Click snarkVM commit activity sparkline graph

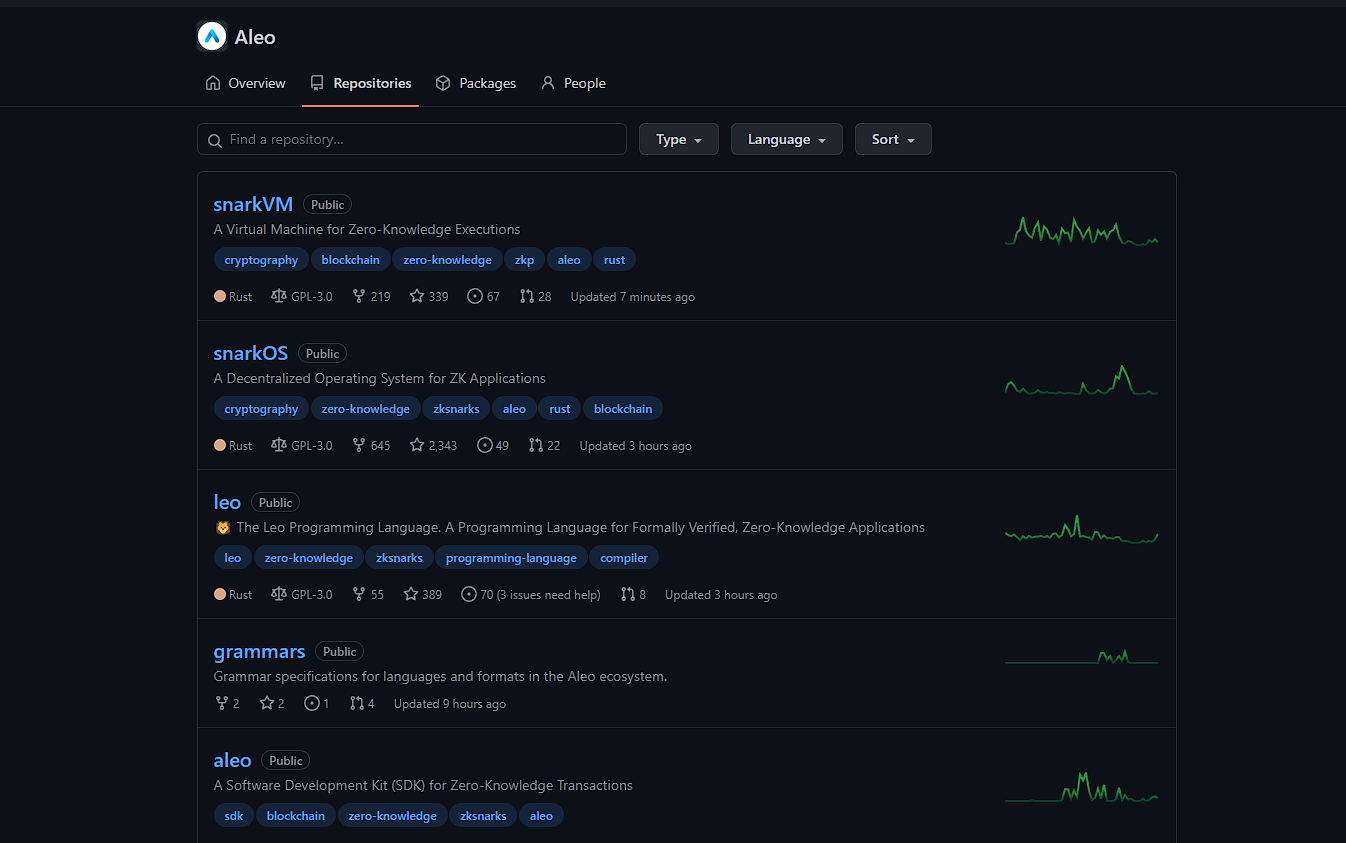[1081, 231]
